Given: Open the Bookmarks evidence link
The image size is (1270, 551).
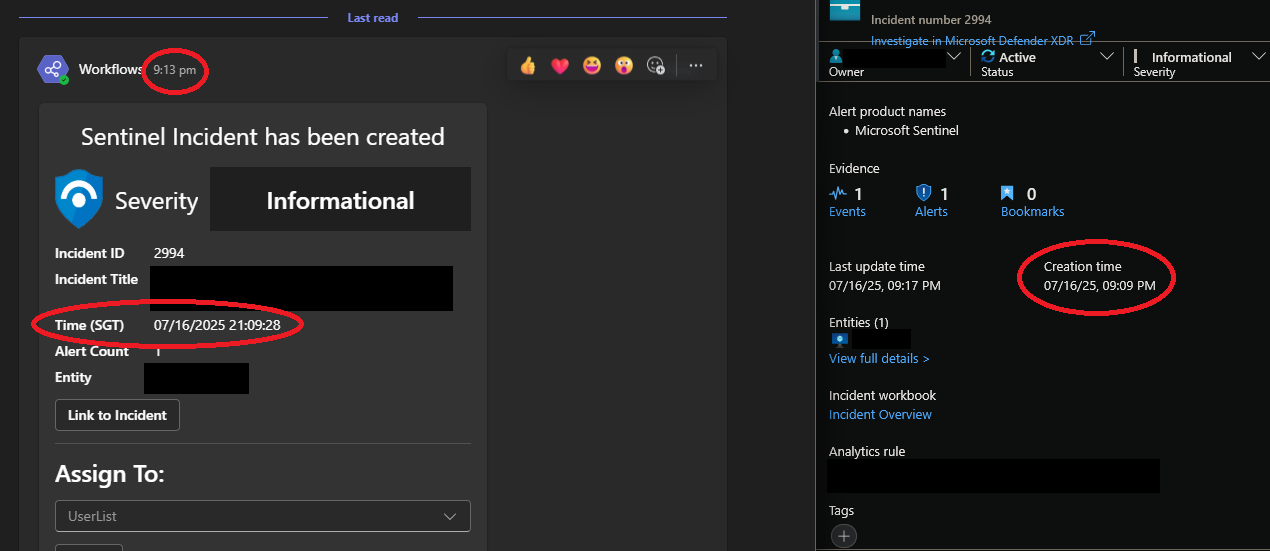Looking at the screenshot, I should point(1032,211).
